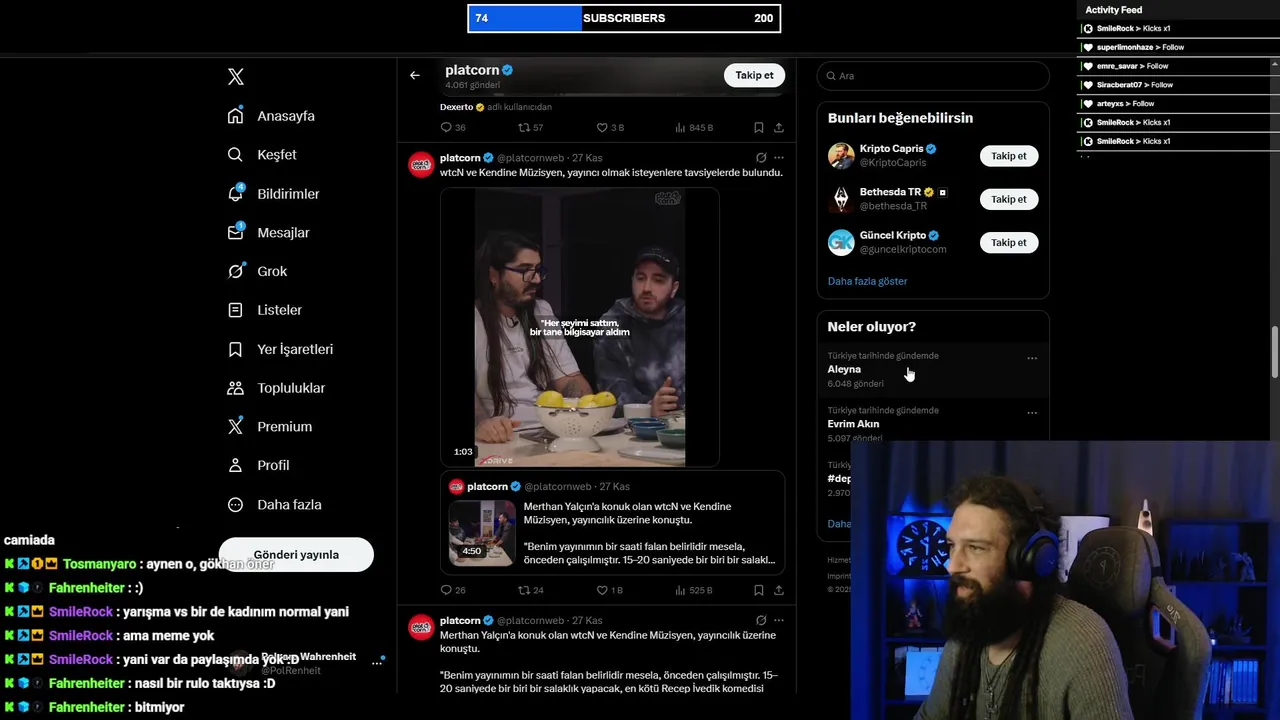The image size is (1280, 720).
Task: Open Keşfet search page
Action: 276,155
